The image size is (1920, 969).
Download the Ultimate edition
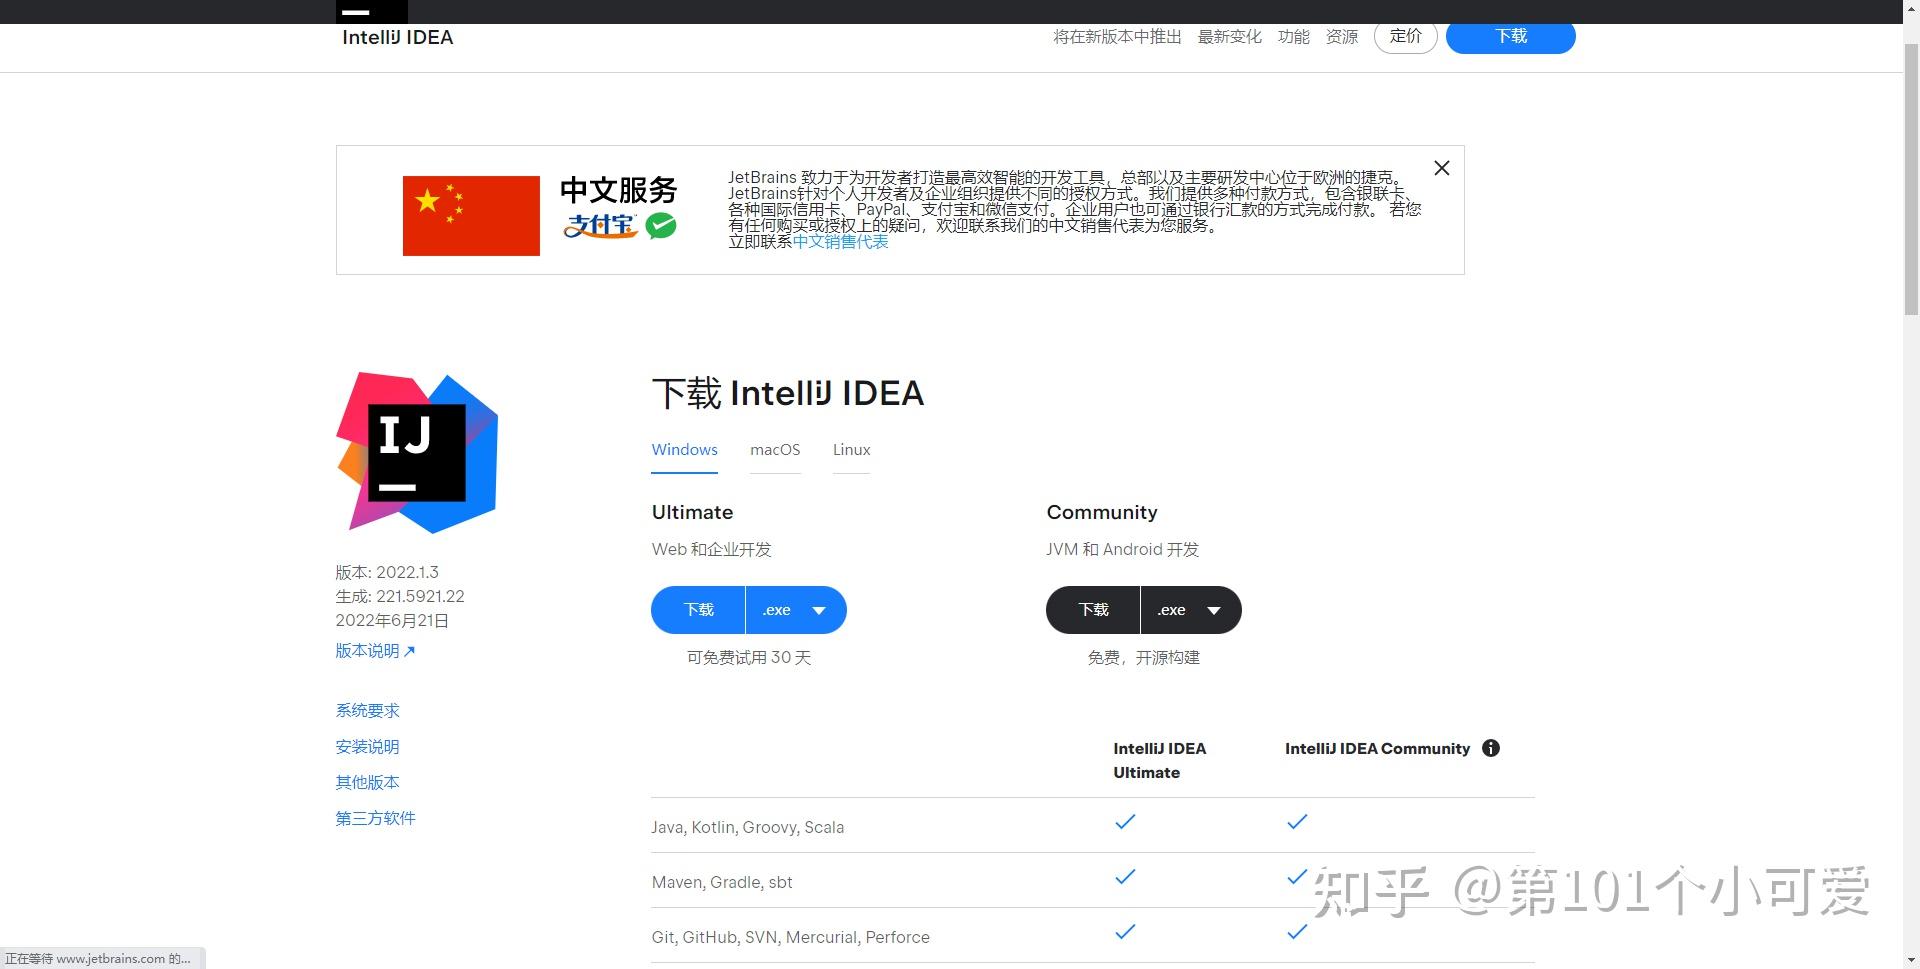coord(697,609)
